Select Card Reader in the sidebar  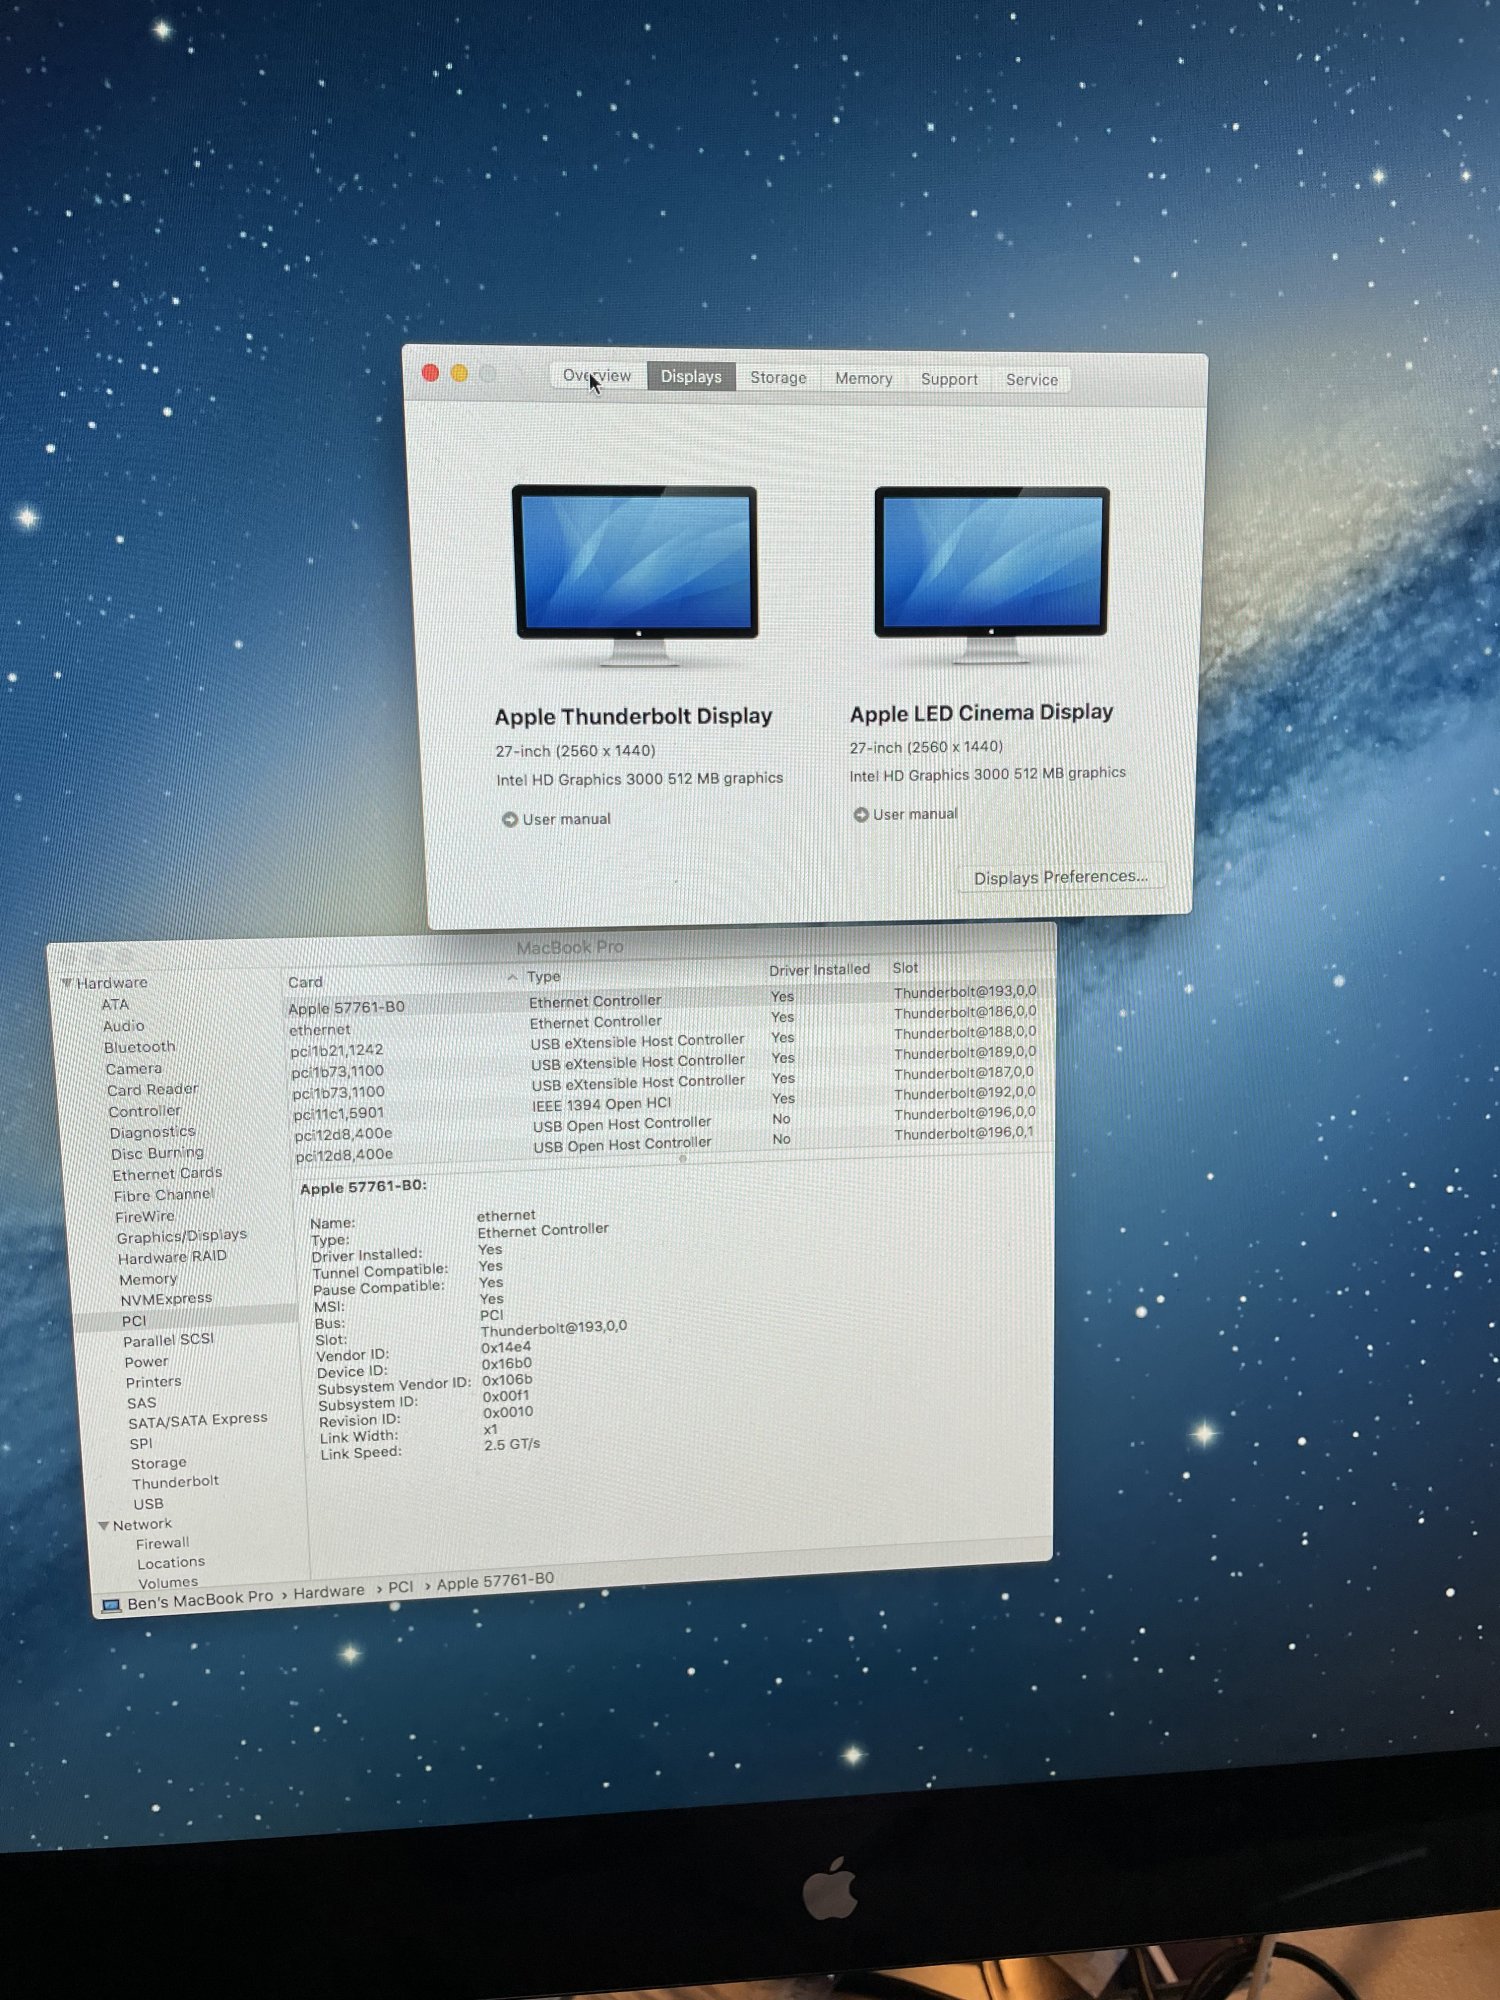(152, 1090)
